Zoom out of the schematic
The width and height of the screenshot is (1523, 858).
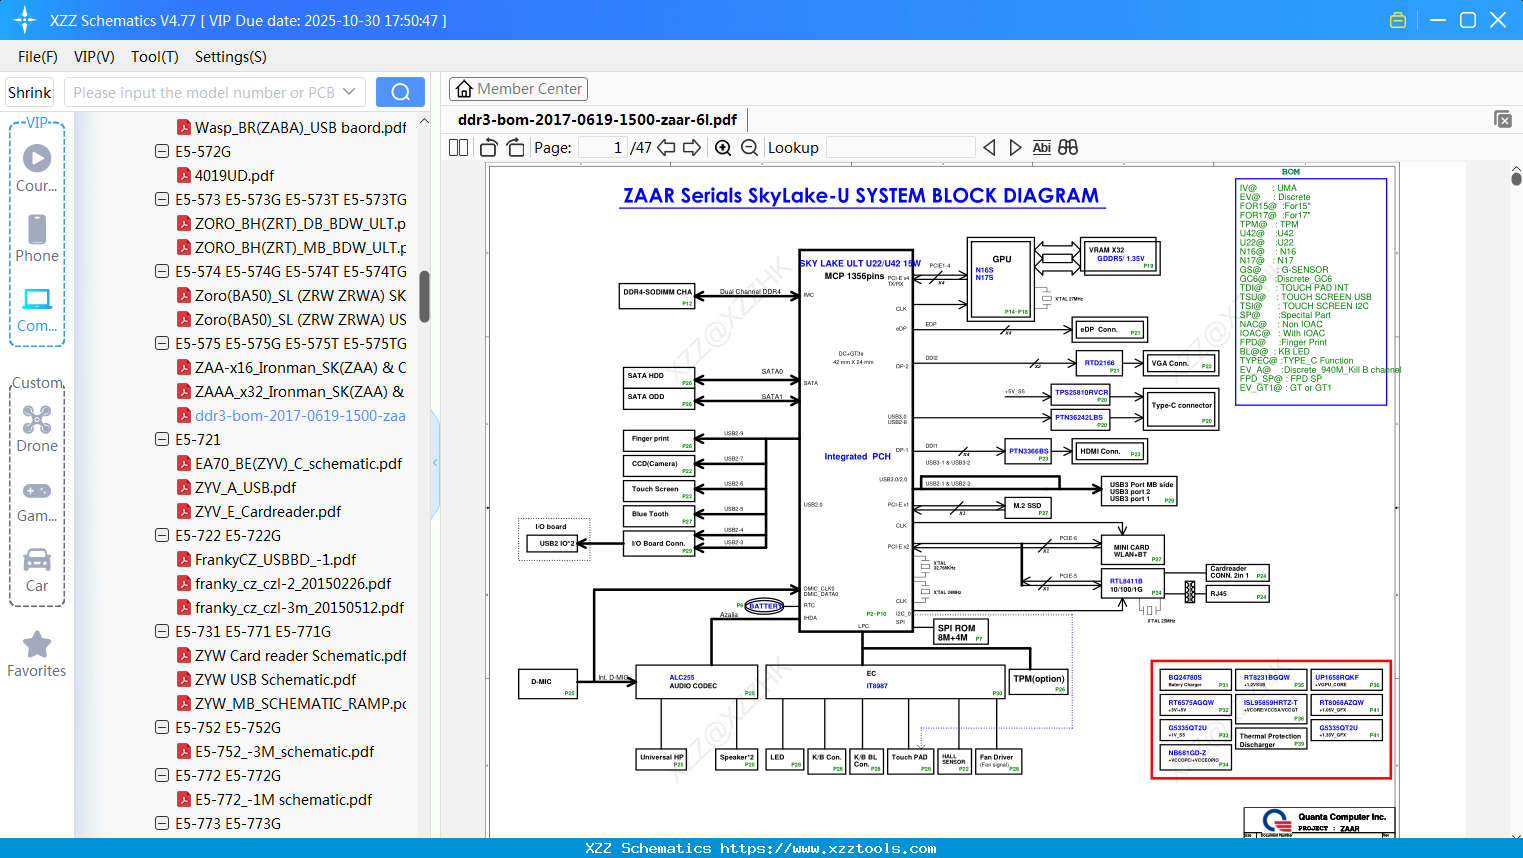point(749,148)
